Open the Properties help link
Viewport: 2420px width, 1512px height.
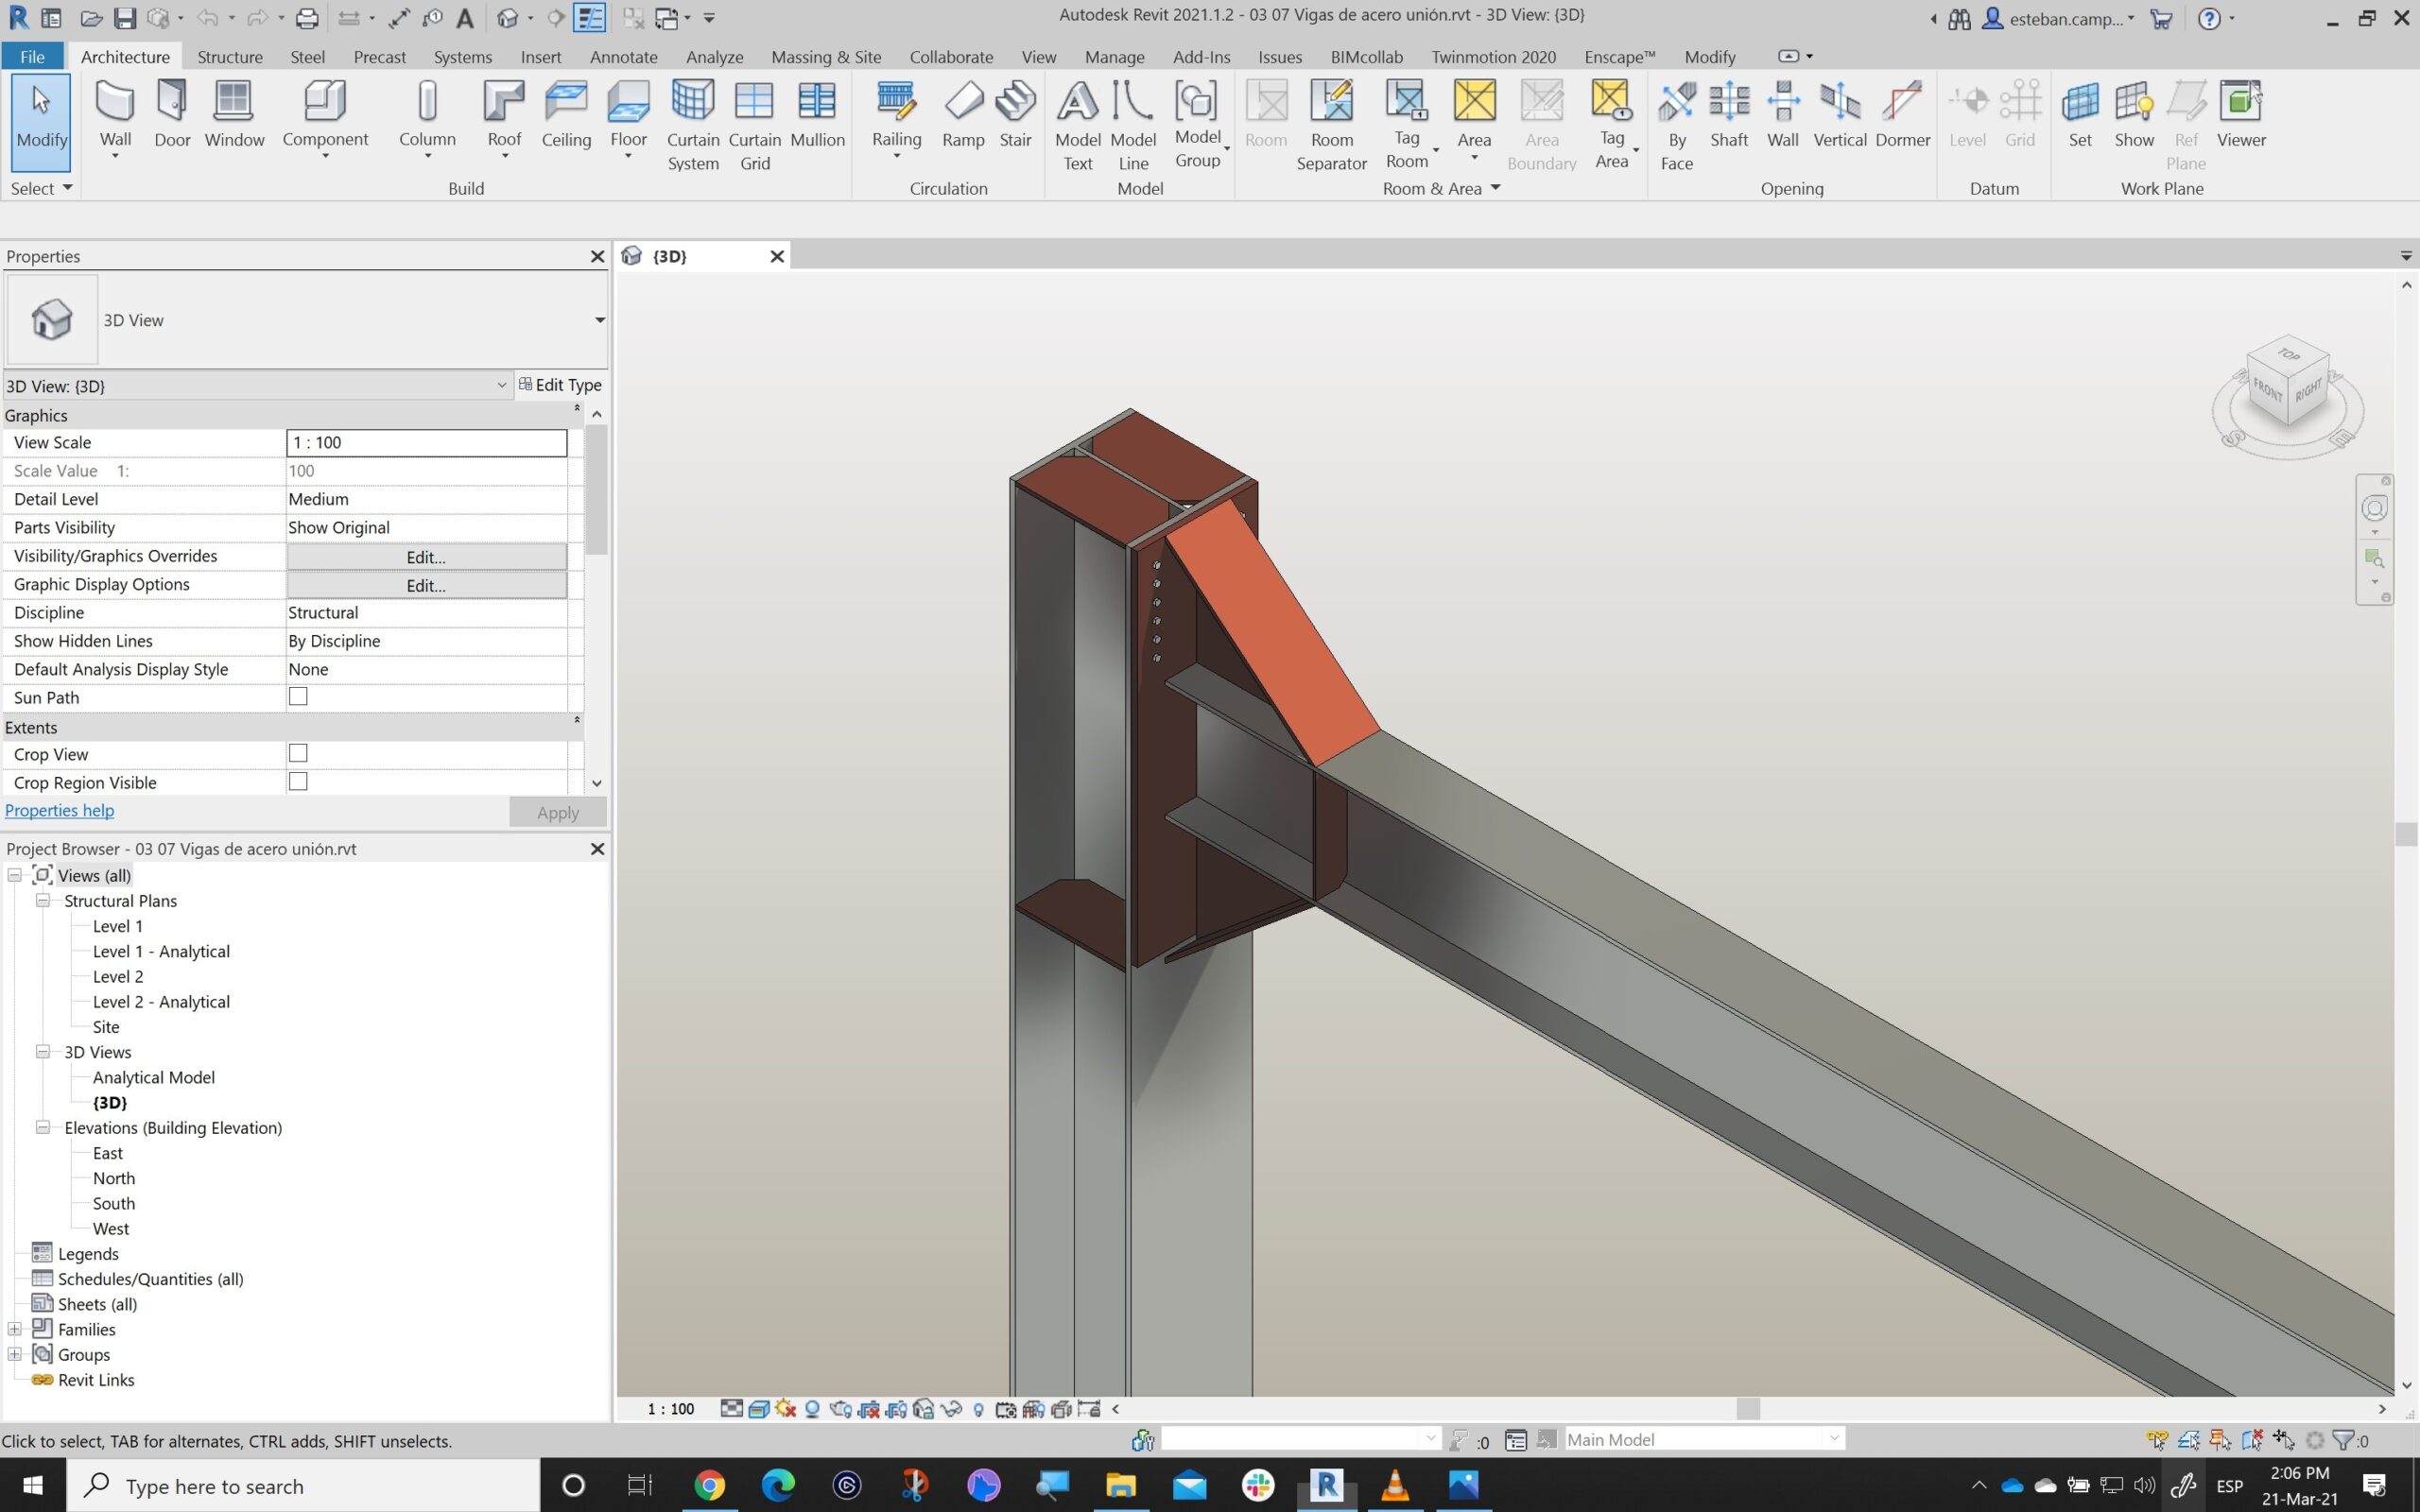pyautogui.click(x=59, y=810)
